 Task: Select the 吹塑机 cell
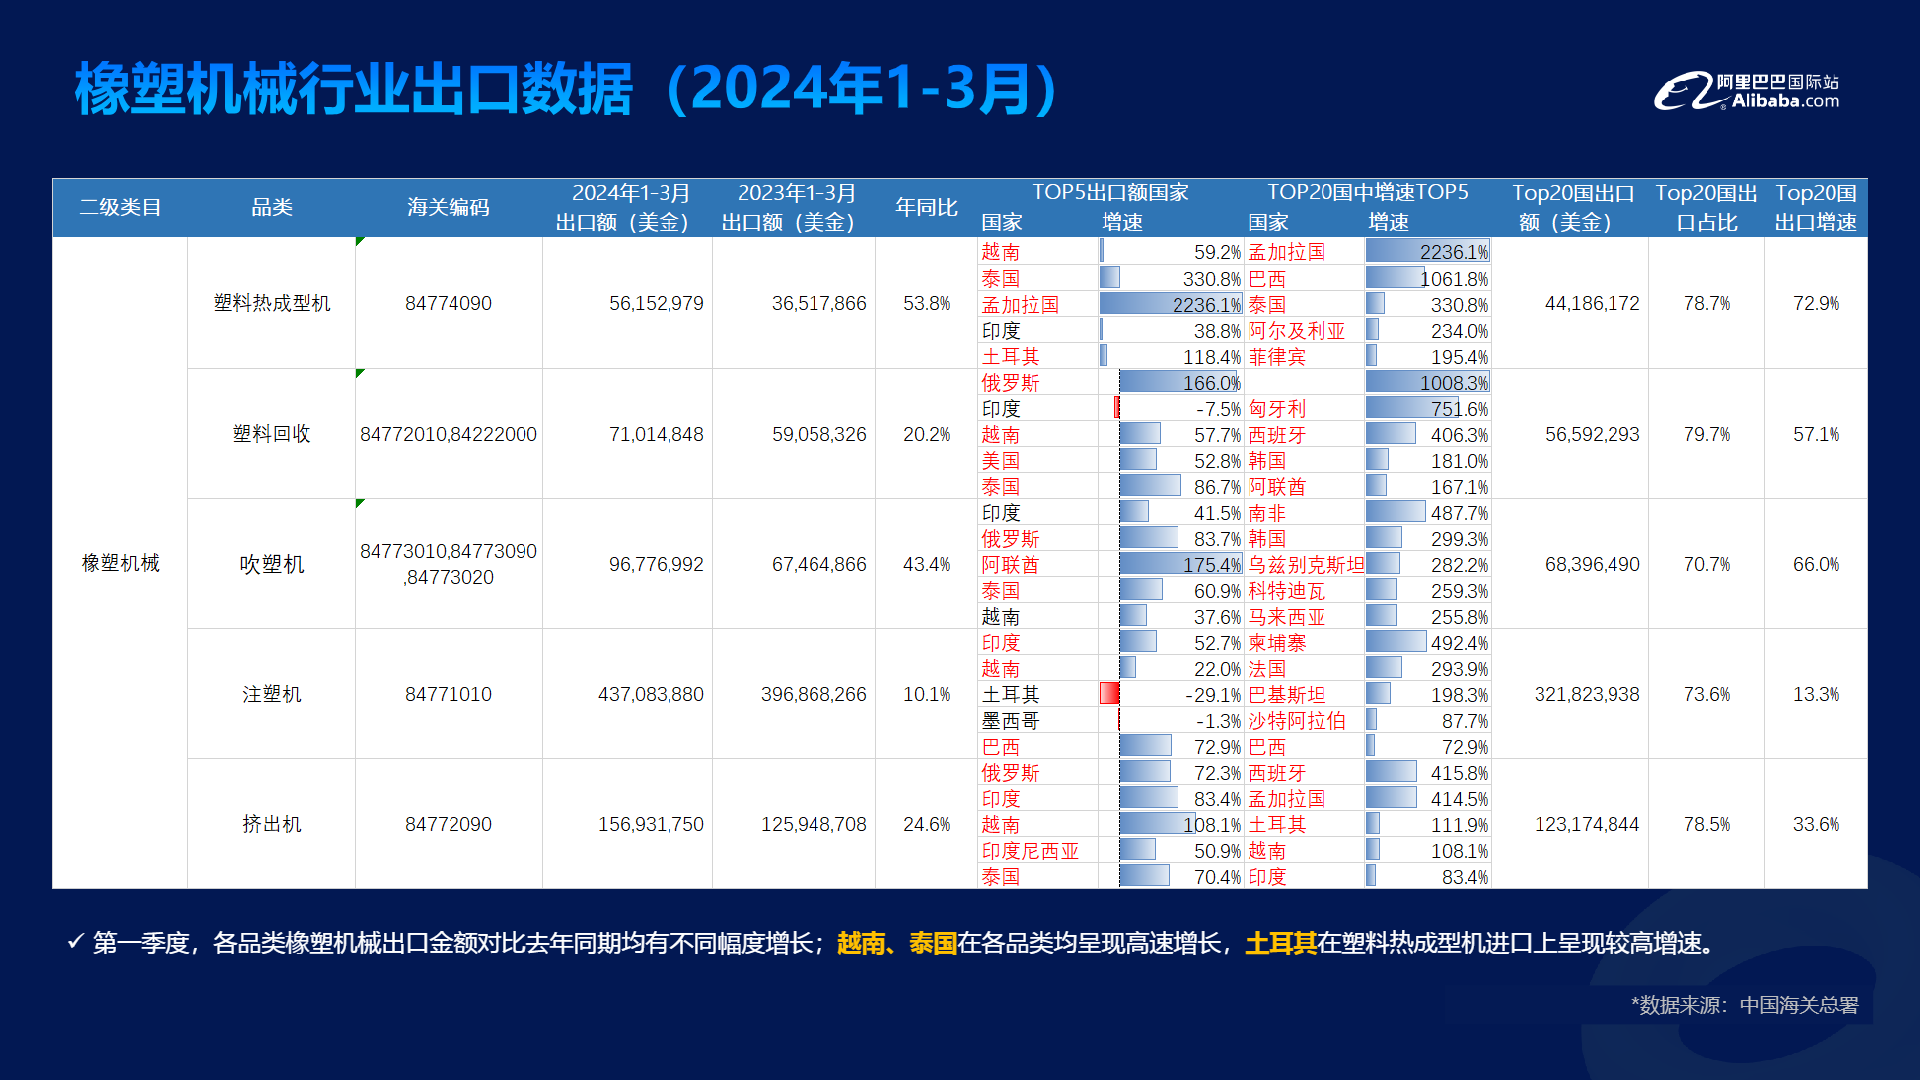(271, 564)
